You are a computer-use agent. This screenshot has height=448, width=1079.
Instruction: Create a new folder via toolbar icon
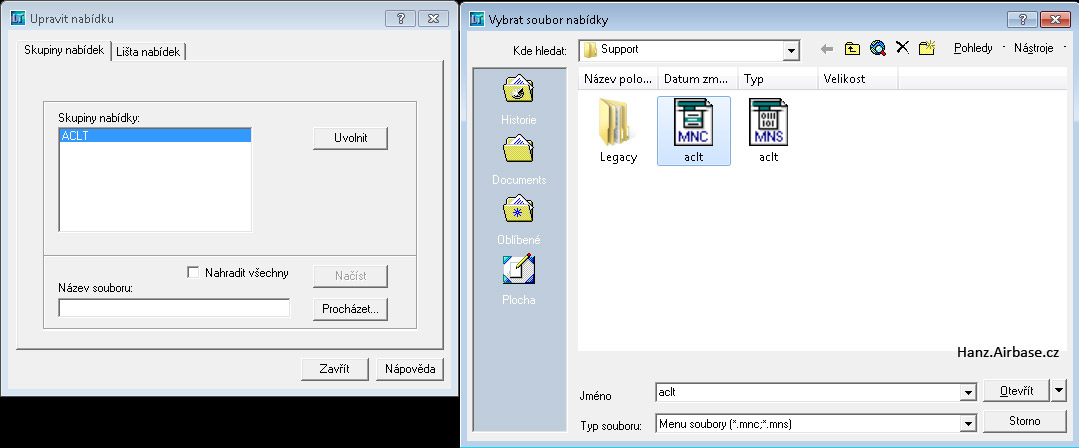point(927,48)
